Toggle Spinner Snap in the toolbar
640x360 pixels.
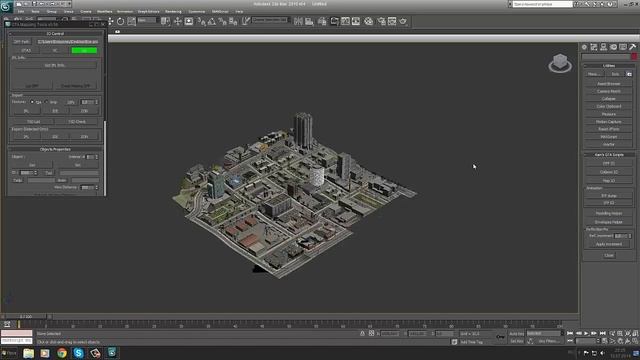[x=233, y=22]
